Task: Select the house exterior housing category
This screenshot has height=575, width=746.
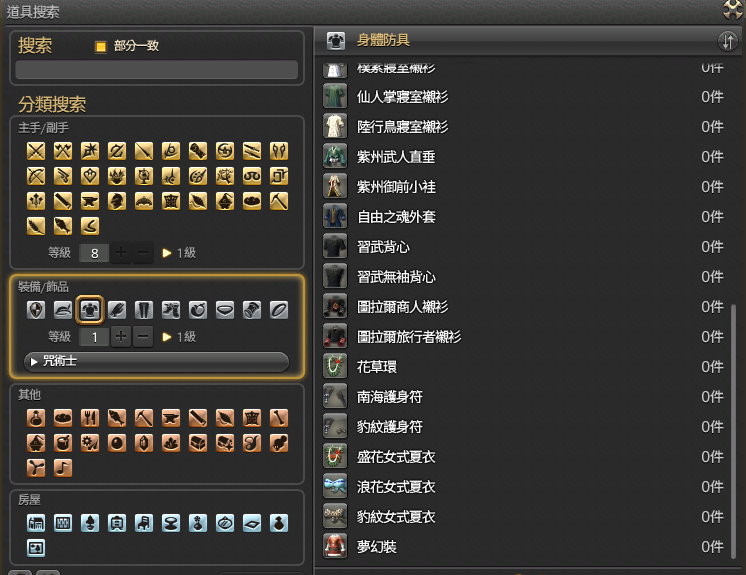Action: click(x=36, y=523)
